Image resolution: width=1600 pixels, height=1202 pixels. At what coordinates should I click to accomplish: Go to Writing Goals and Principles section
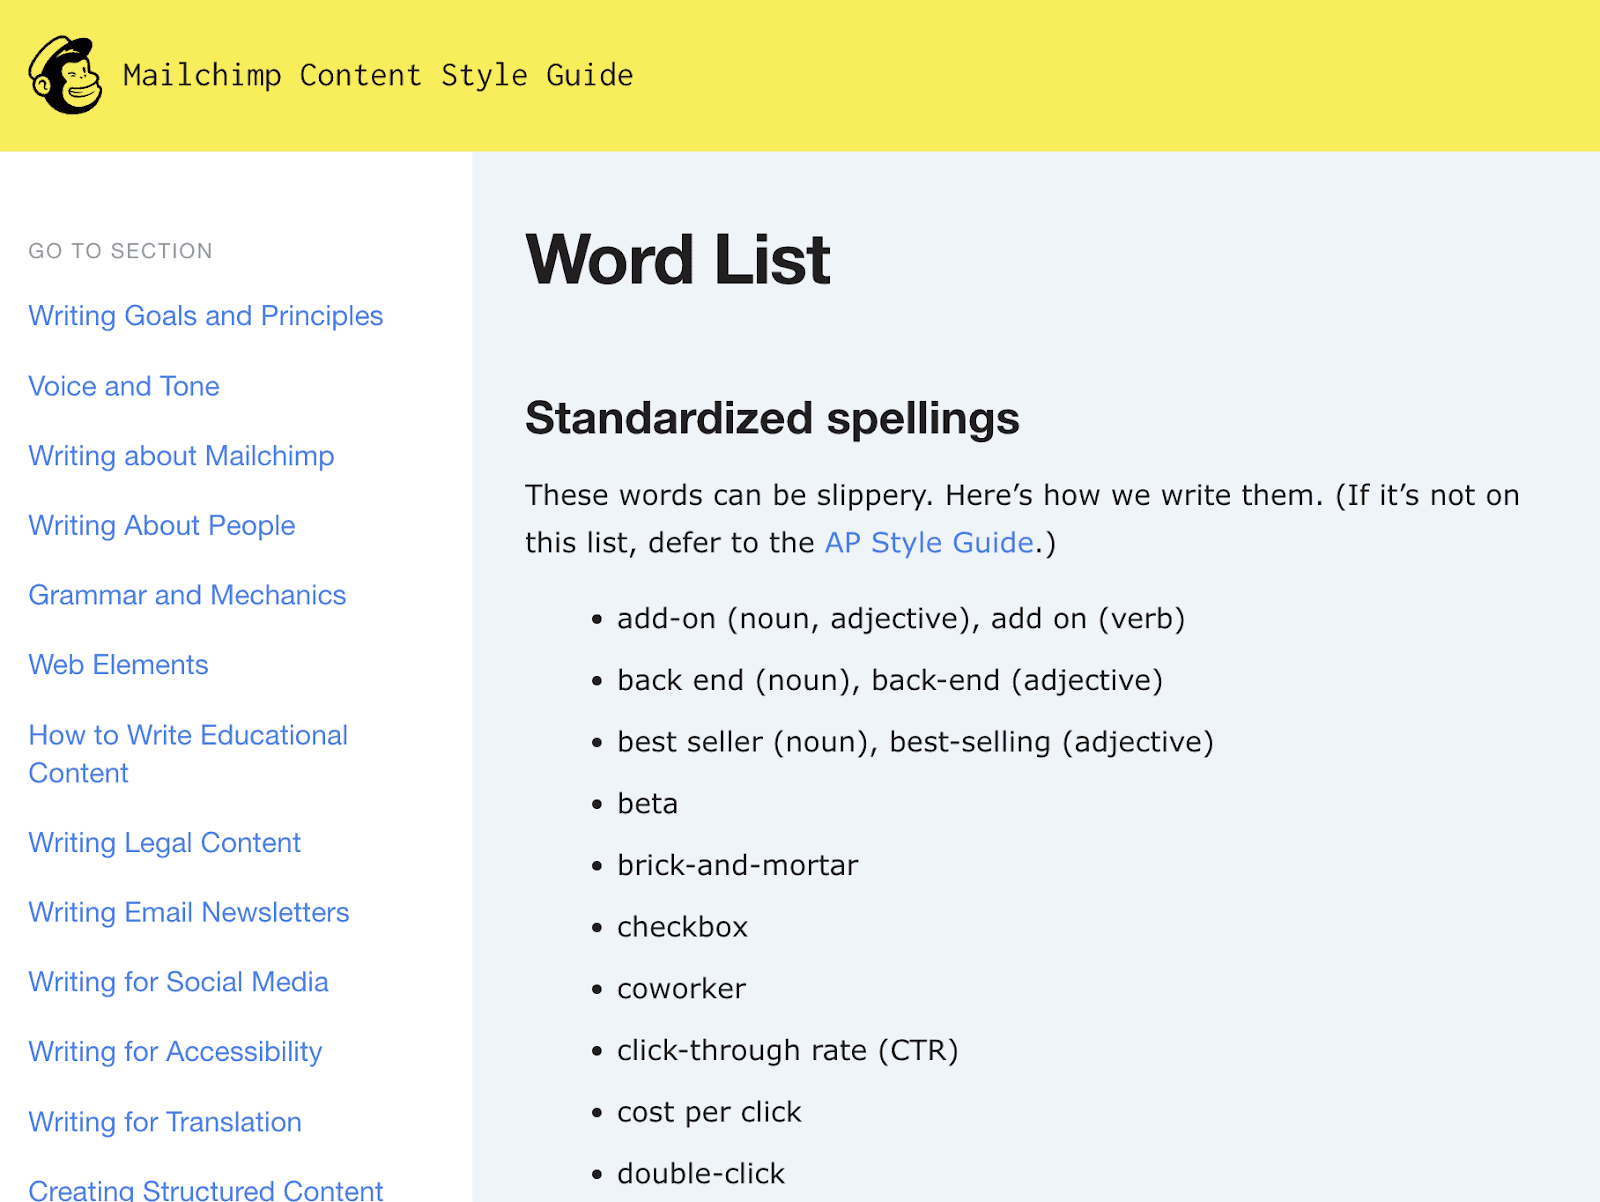coord(206,316)
